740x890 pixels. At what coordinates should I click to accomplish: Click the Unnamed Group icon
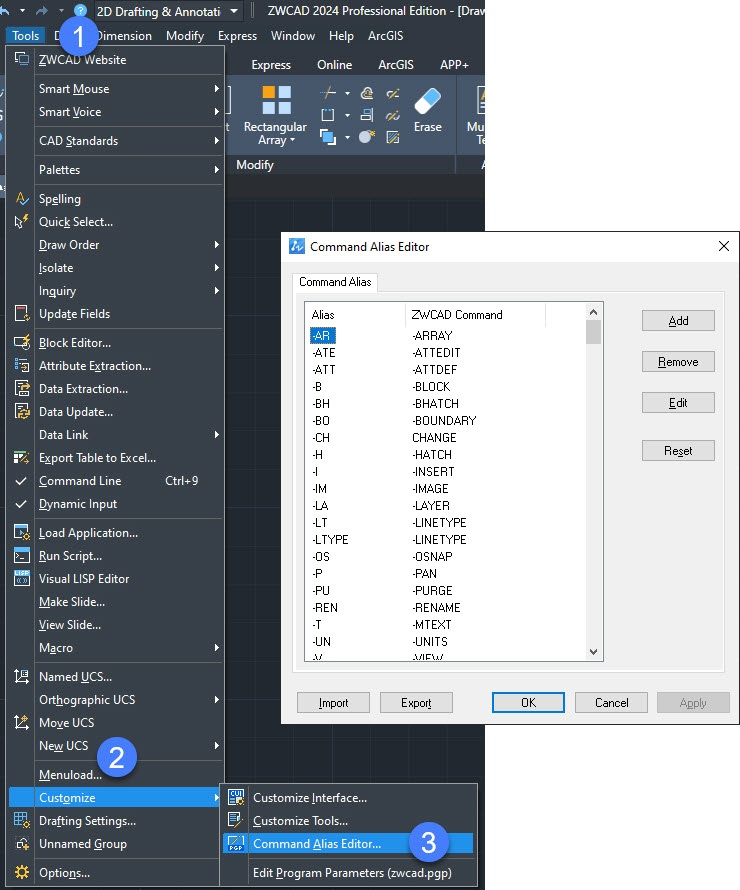pos(22,844)
